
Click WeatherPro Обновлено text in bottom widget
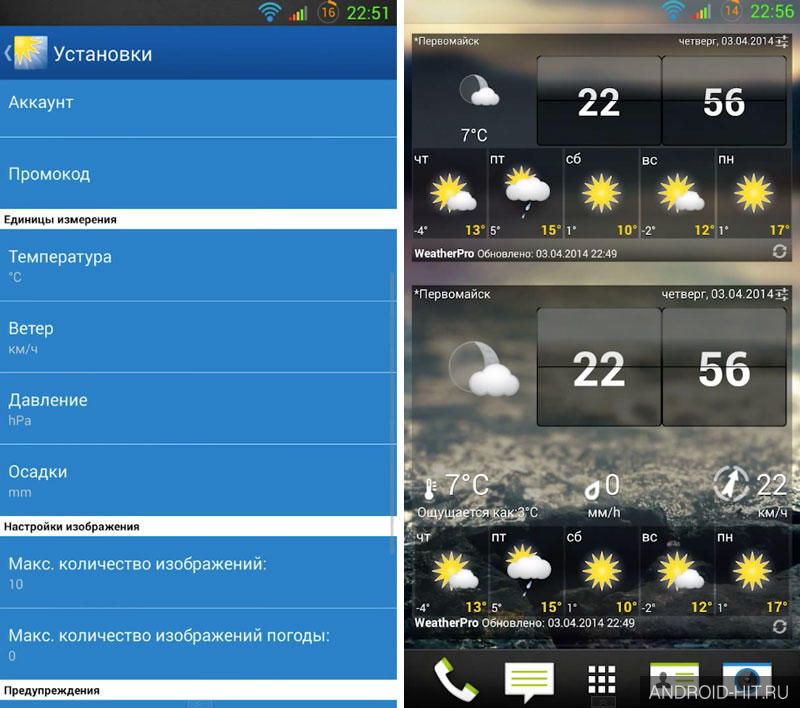[524, 623]
